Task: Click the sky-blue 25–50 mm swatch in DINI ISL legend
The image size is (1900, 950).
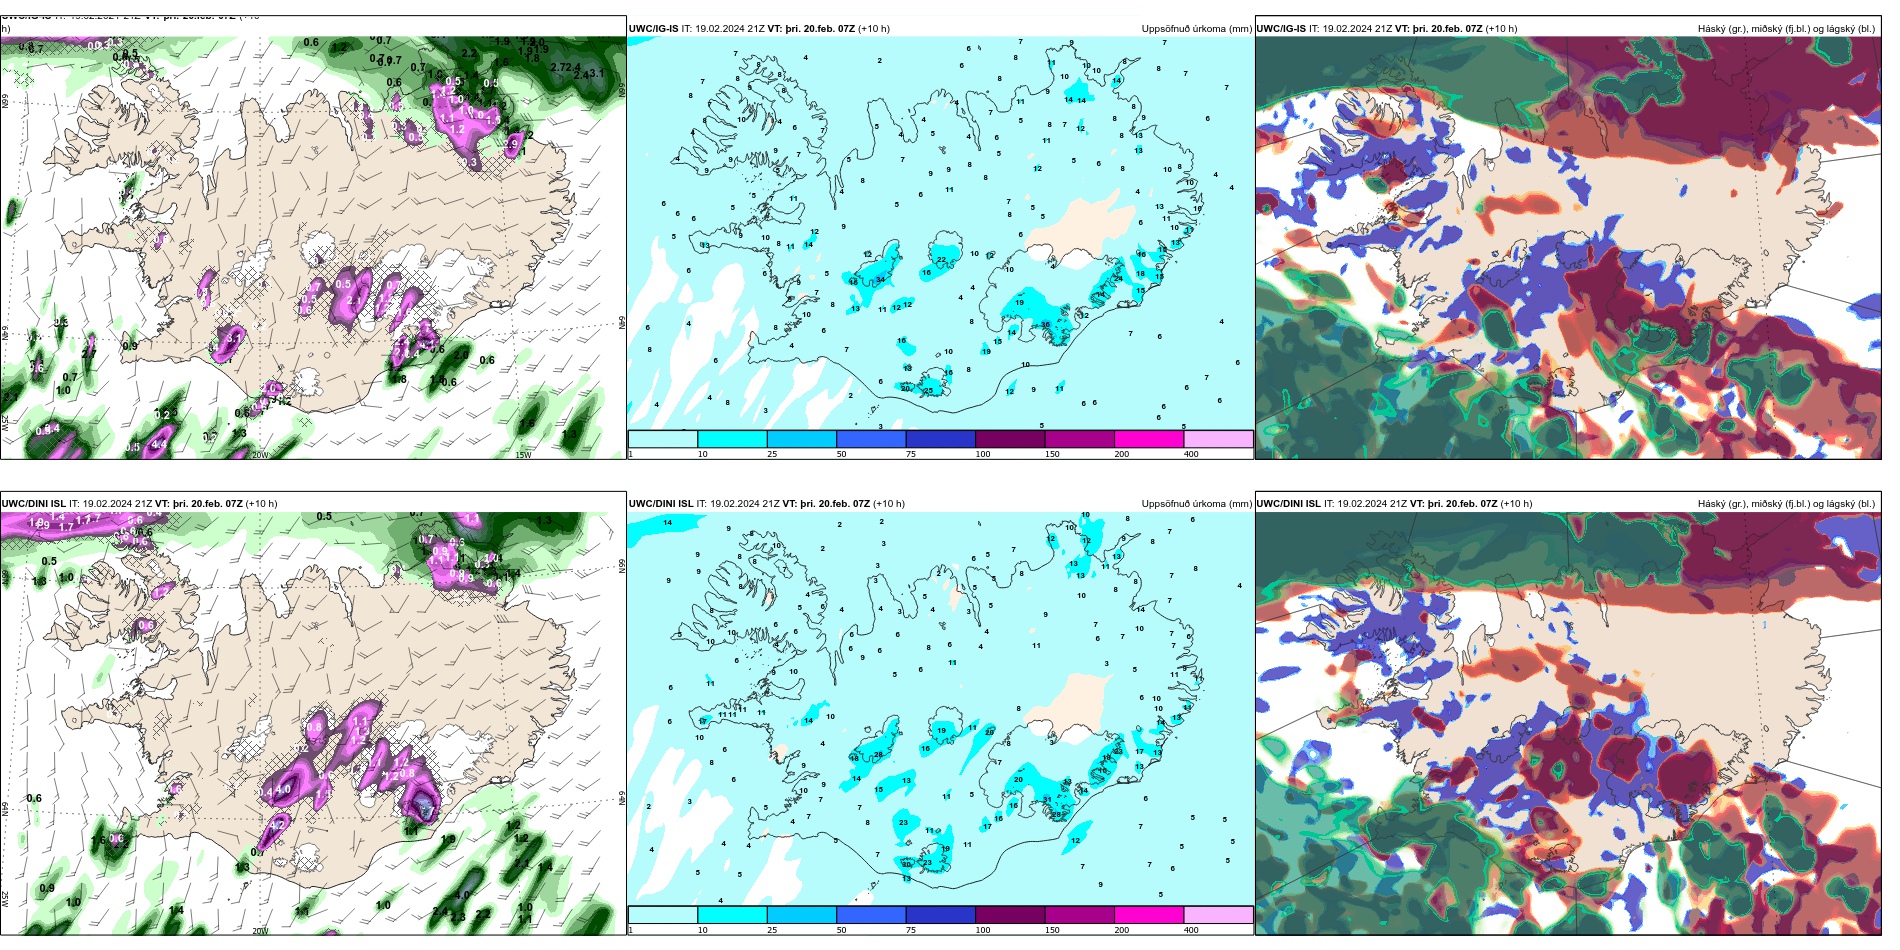Action: pos(802,915)
